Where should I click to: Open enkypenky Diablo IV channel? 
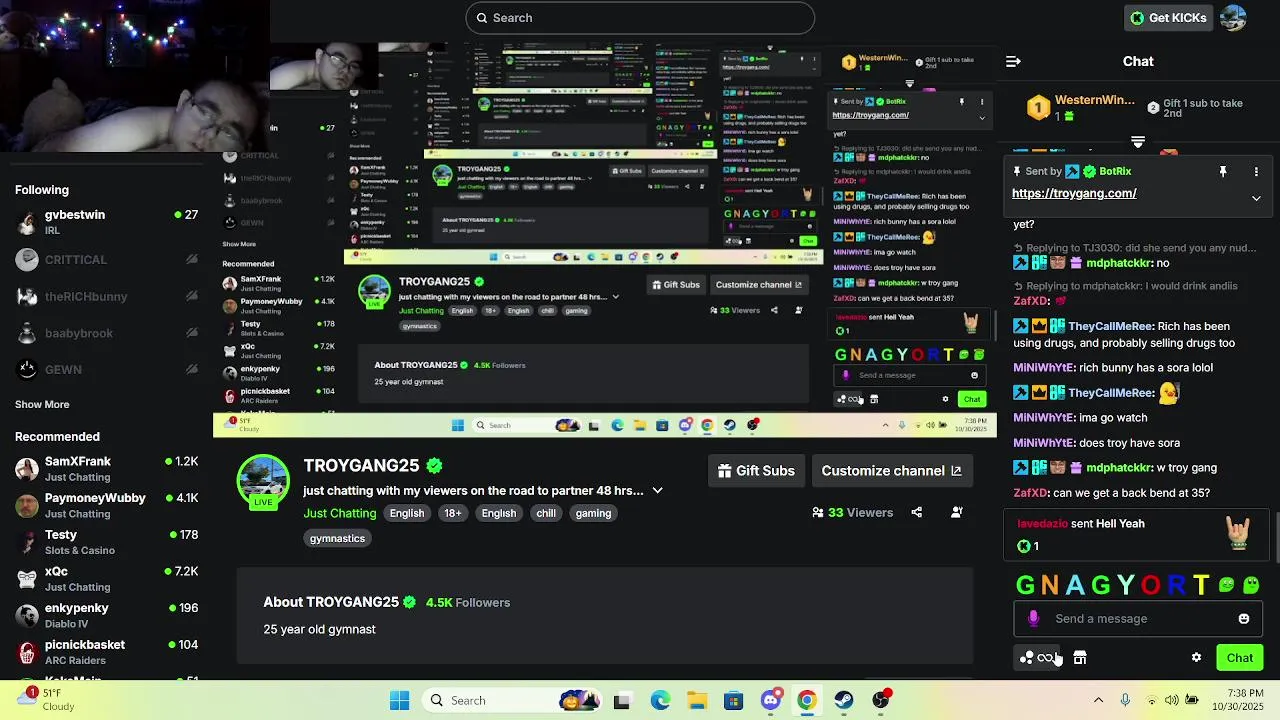(x=106, y=615)
